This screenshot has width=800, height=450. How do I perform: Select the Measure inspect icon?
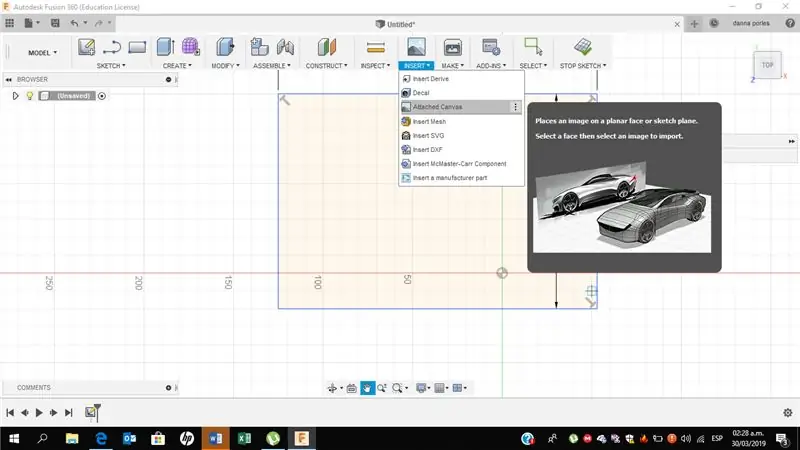coord(376,47)
